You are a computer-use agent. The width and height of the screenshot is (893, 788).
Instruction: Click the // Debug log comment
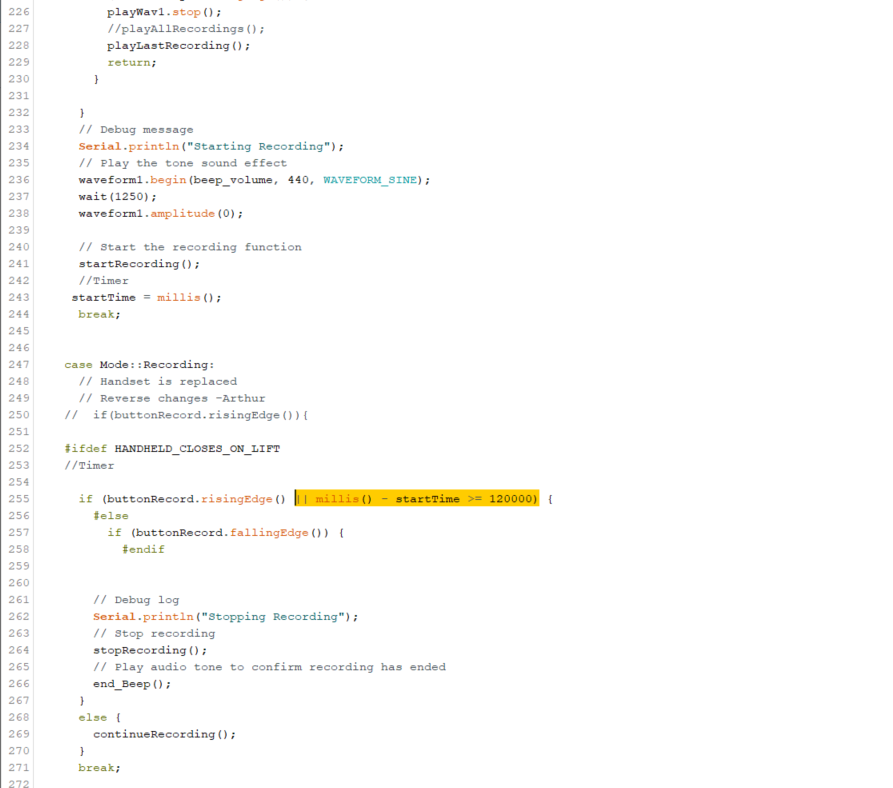point(136,600)
